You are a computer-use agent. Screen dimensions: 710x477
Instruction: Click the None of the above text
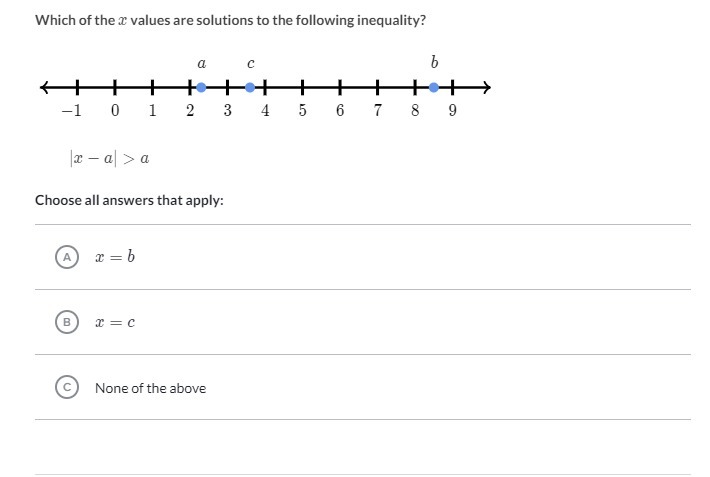tap(150, 388)
